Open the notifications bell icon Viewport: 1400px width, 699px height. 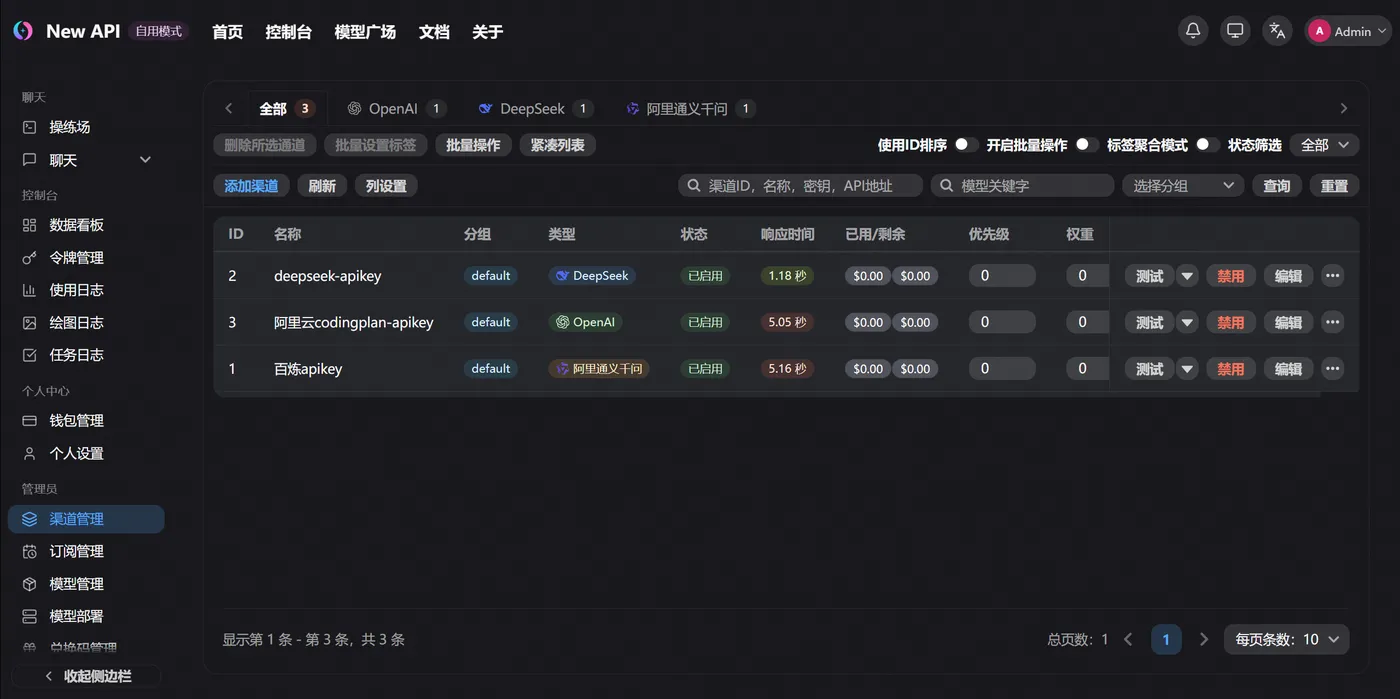pyautogui.click(x=1193, y=31)
